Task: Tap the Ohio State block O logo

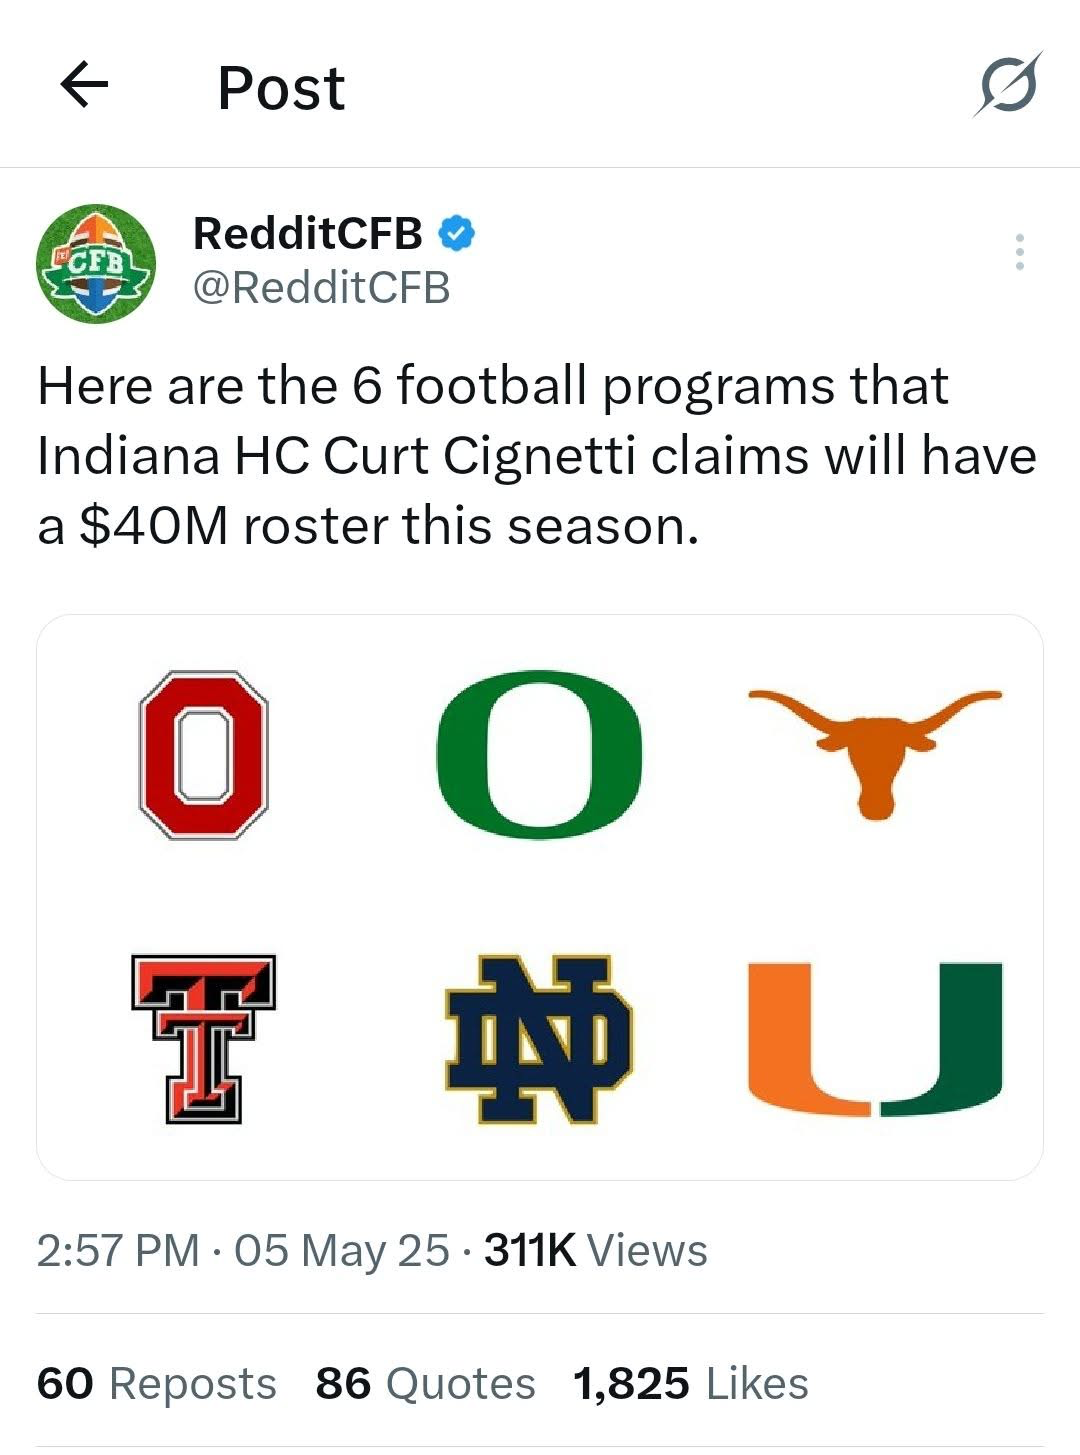Action: (x=203, y=754)
